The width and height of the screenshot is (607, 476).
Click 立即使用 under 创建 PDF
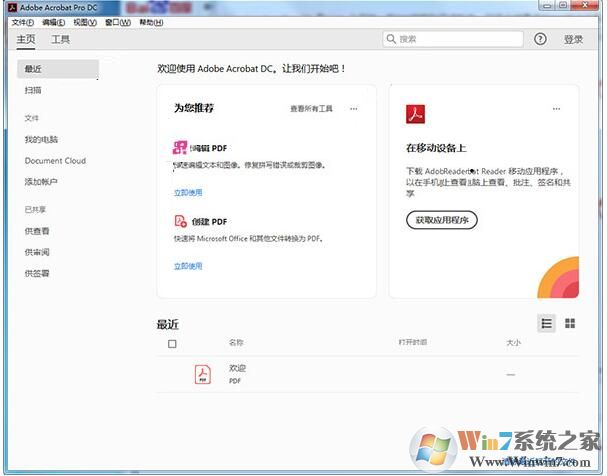tap(188, 266)
